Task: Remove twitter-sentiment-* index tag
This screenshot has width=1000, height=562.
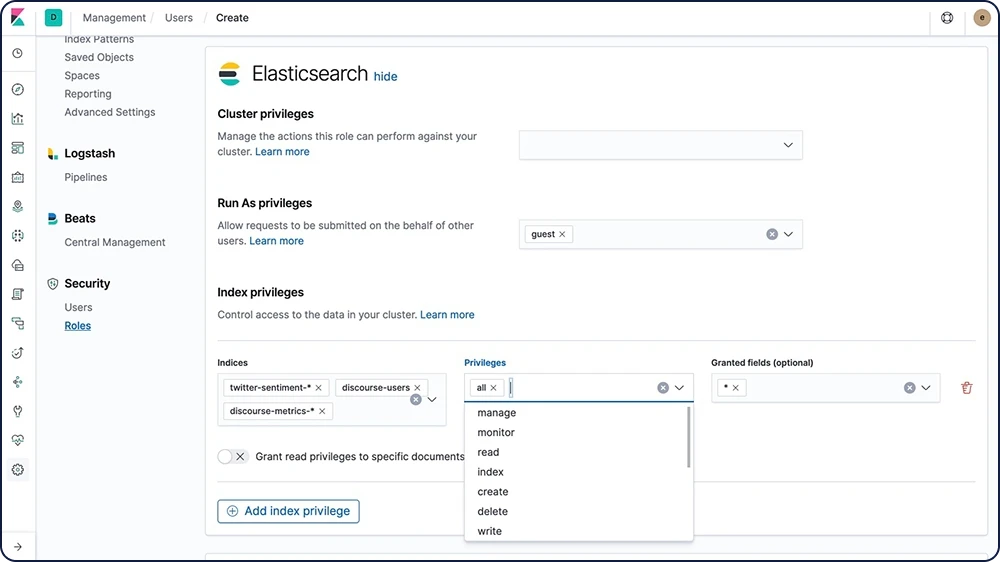Action: point(318,387)
